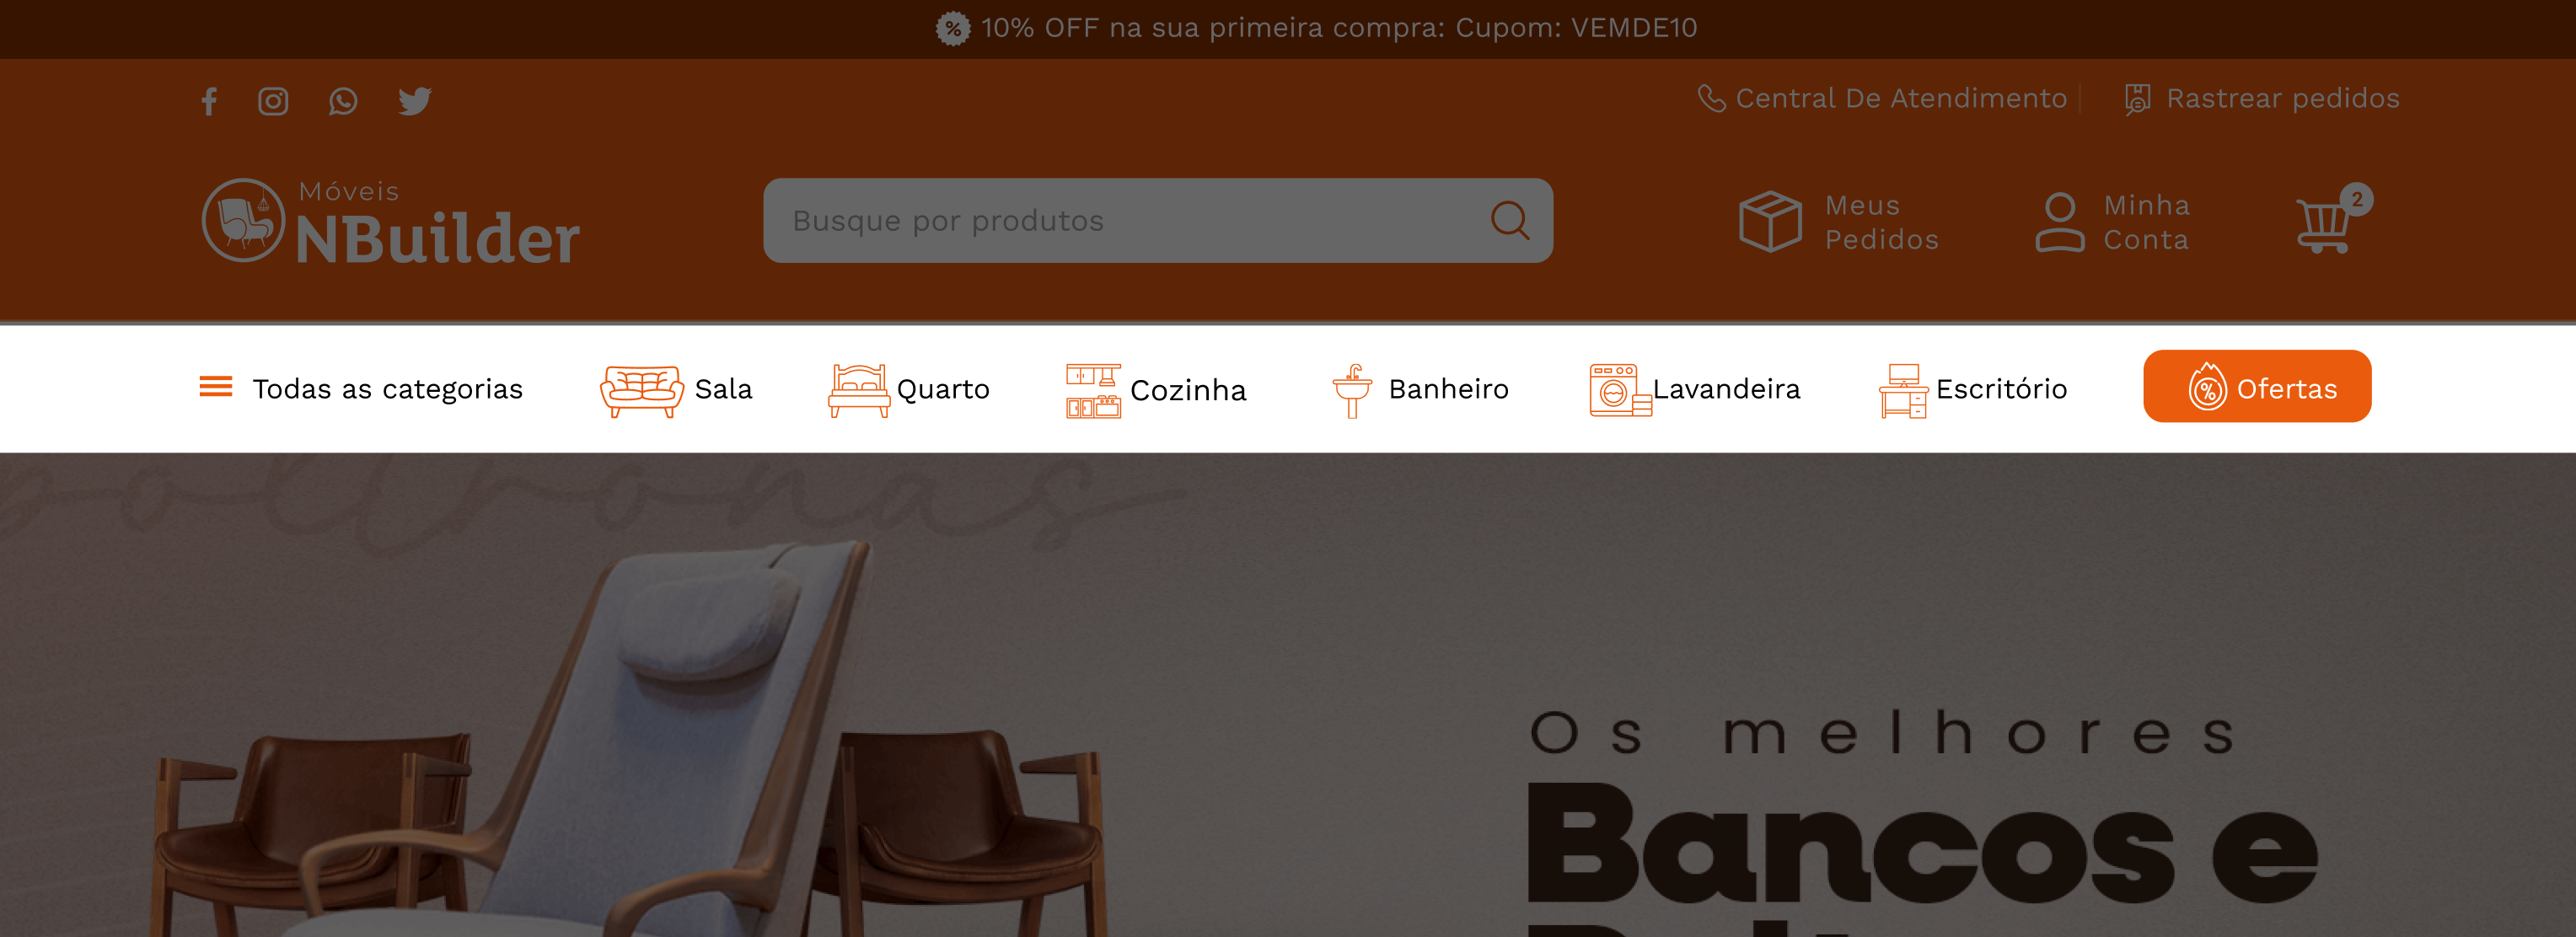Screen dimensions: 2576x937
Task: Click the orange Ofertas button
Action: pyautogui.click(x=2257, y=387)
